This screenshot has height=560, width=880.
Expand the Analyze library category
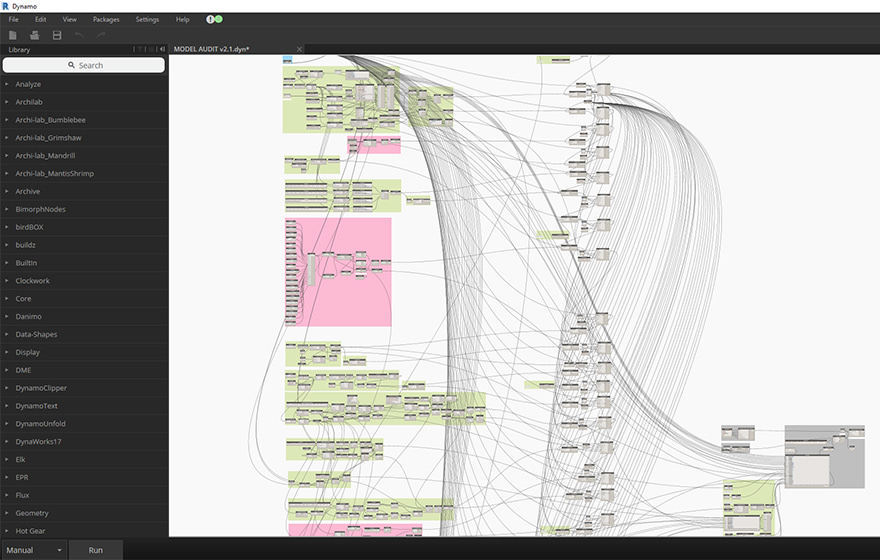84,84
